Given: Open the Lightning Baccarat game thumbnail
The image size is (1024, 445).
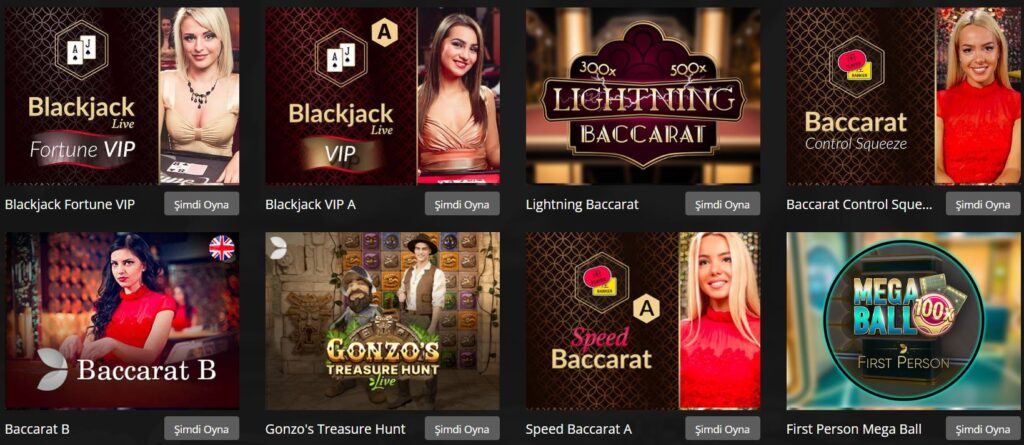Looking at the screenshot, I should coord(643,96).
